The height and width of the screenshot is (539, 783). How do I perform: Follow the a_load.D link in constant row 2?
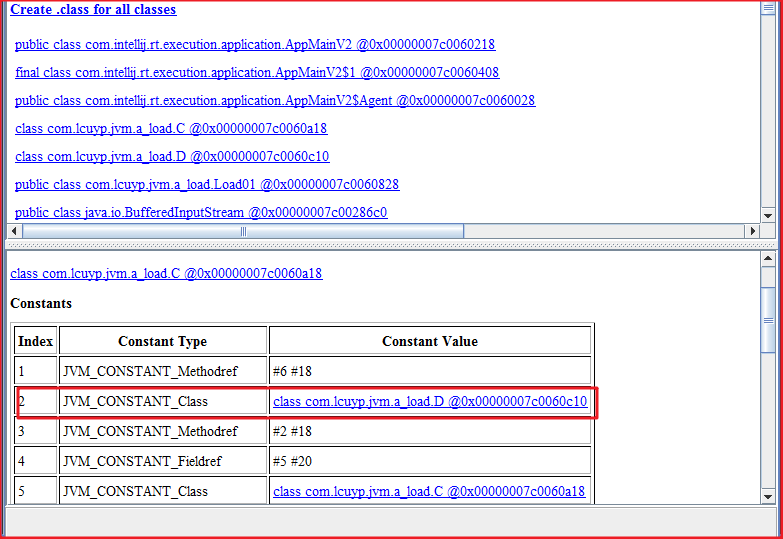[430, 401]
